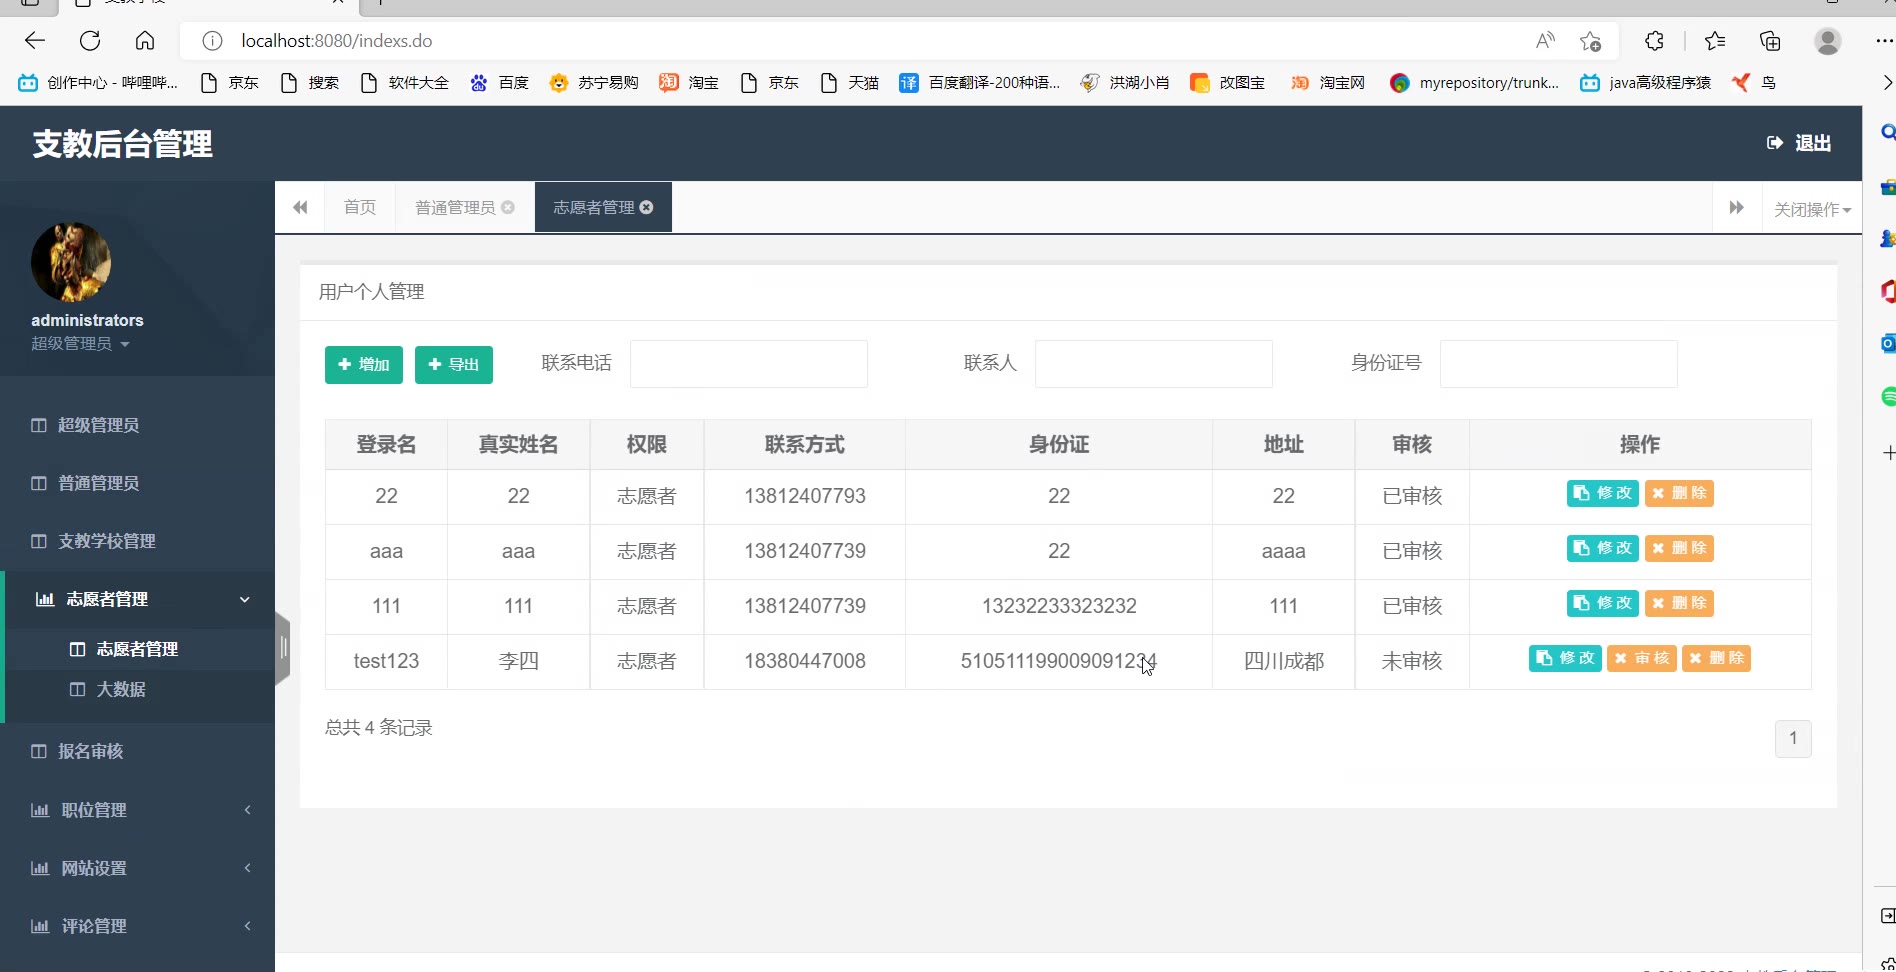The height and width of the screenshot is (972, 1896).
Task: Click 删除 for user aaa
Action: (x=1679, y=548)
